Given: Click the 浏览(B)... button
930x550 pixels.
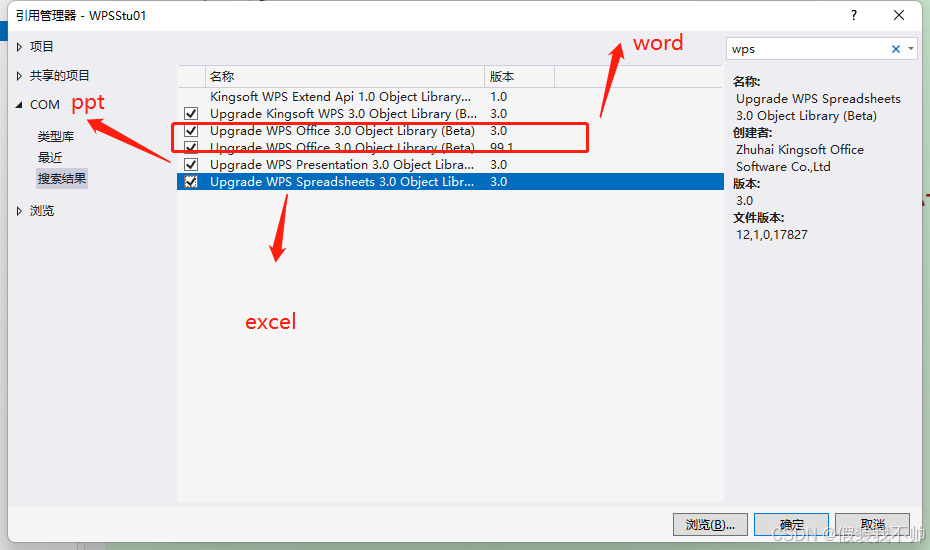Looking at the screenshot, I should 710,524.
